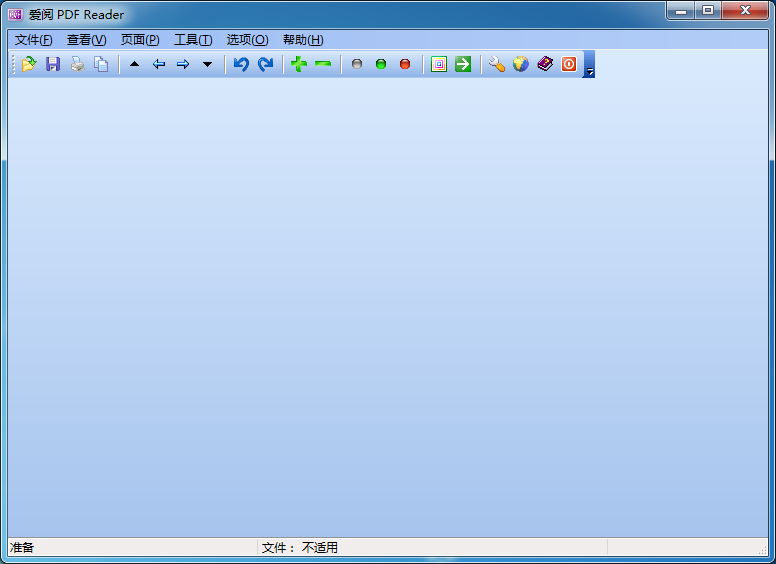Click the open file folder icon
776x564 pixels.
coord(29,64)
